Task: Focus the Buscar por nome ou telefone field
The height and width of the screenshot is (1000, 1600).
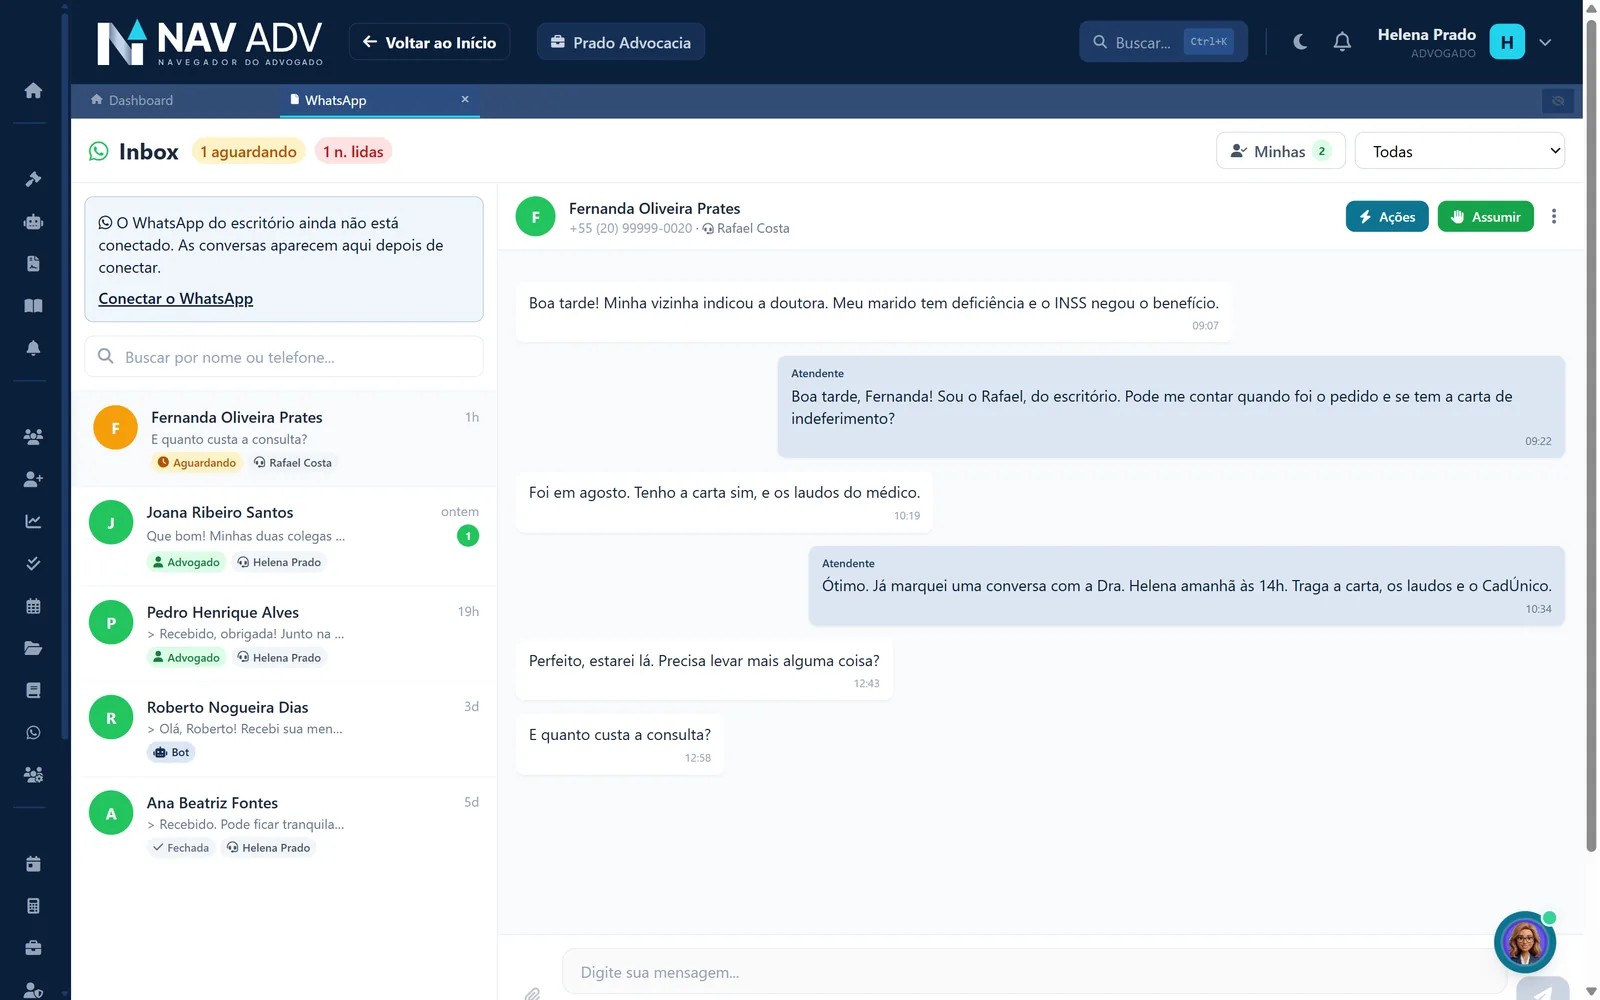Action: (x=284, y=357)
